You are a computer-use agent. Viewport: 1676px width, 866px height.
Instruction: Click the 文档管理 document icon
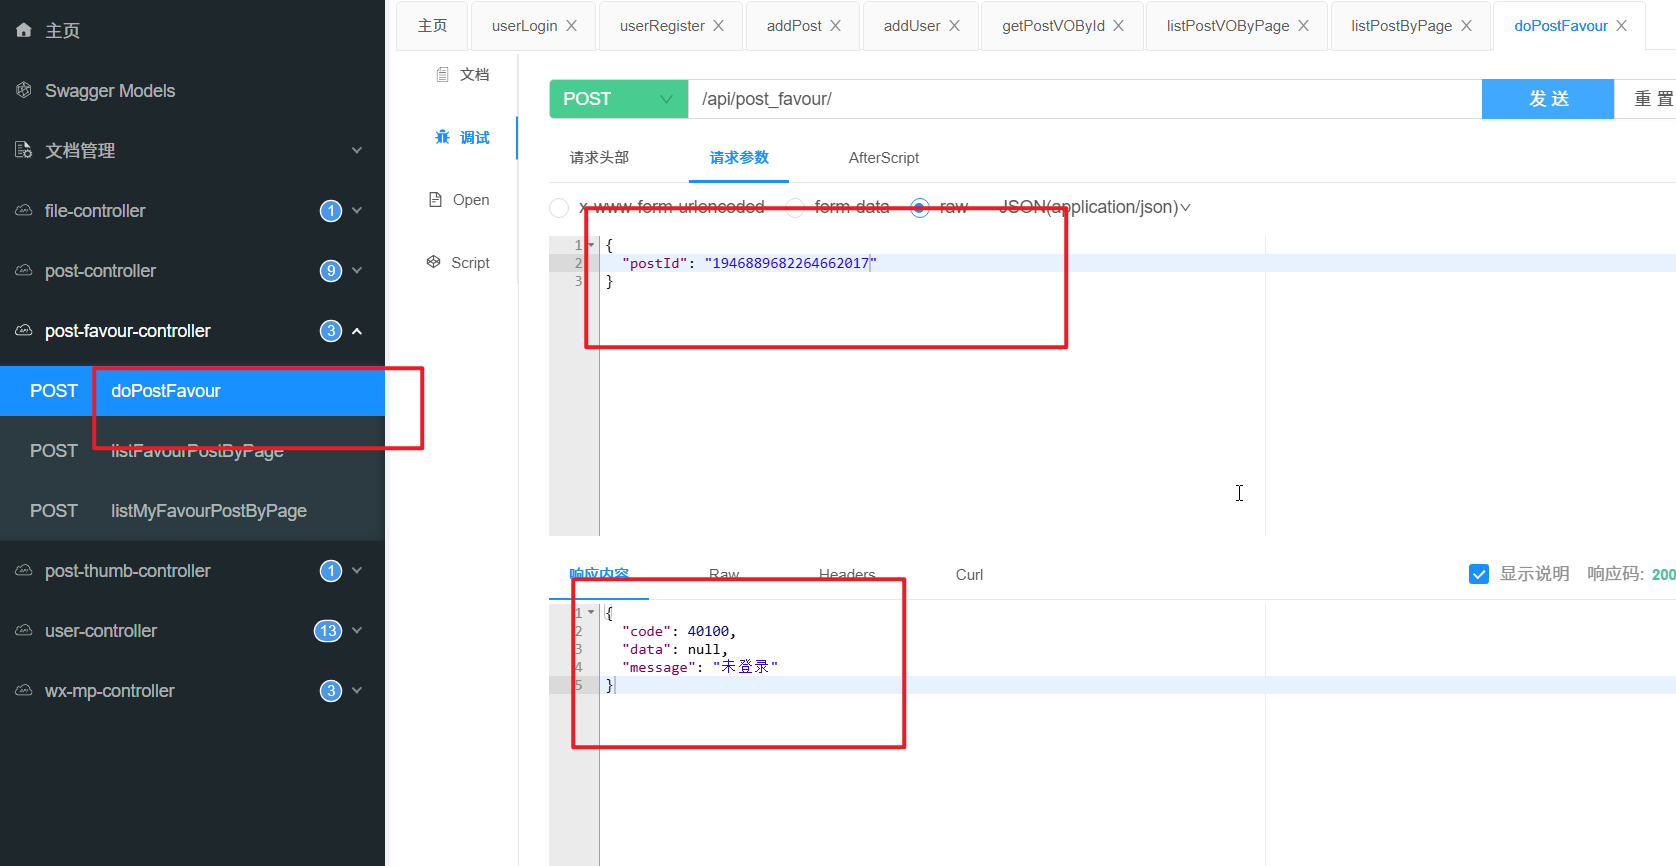24,150
